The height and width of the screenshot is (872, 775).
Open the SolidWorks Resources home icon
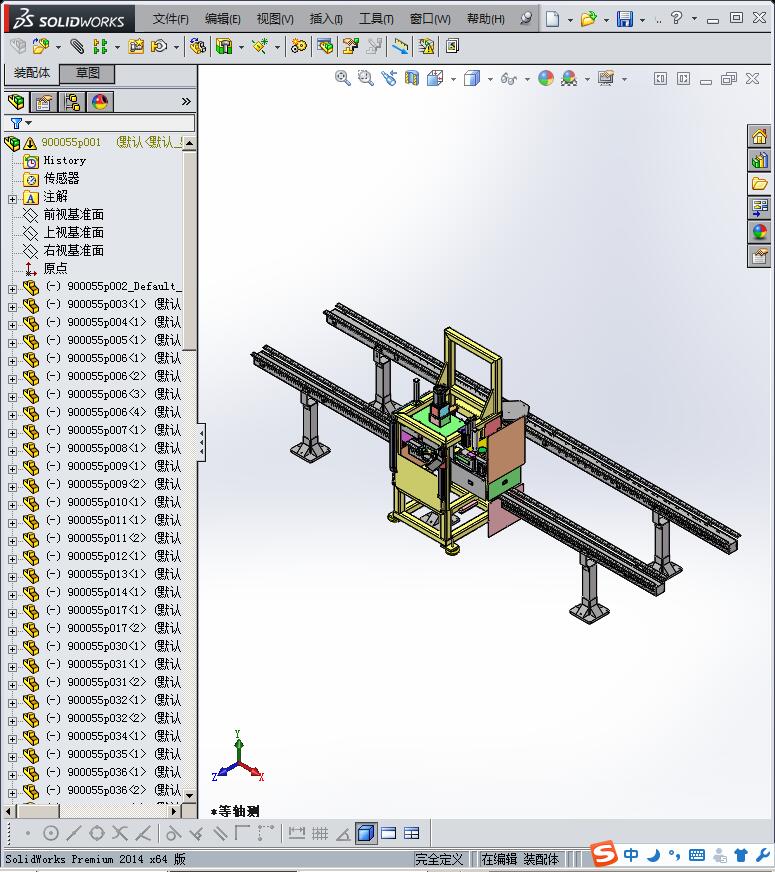click(x=759, y=136)
